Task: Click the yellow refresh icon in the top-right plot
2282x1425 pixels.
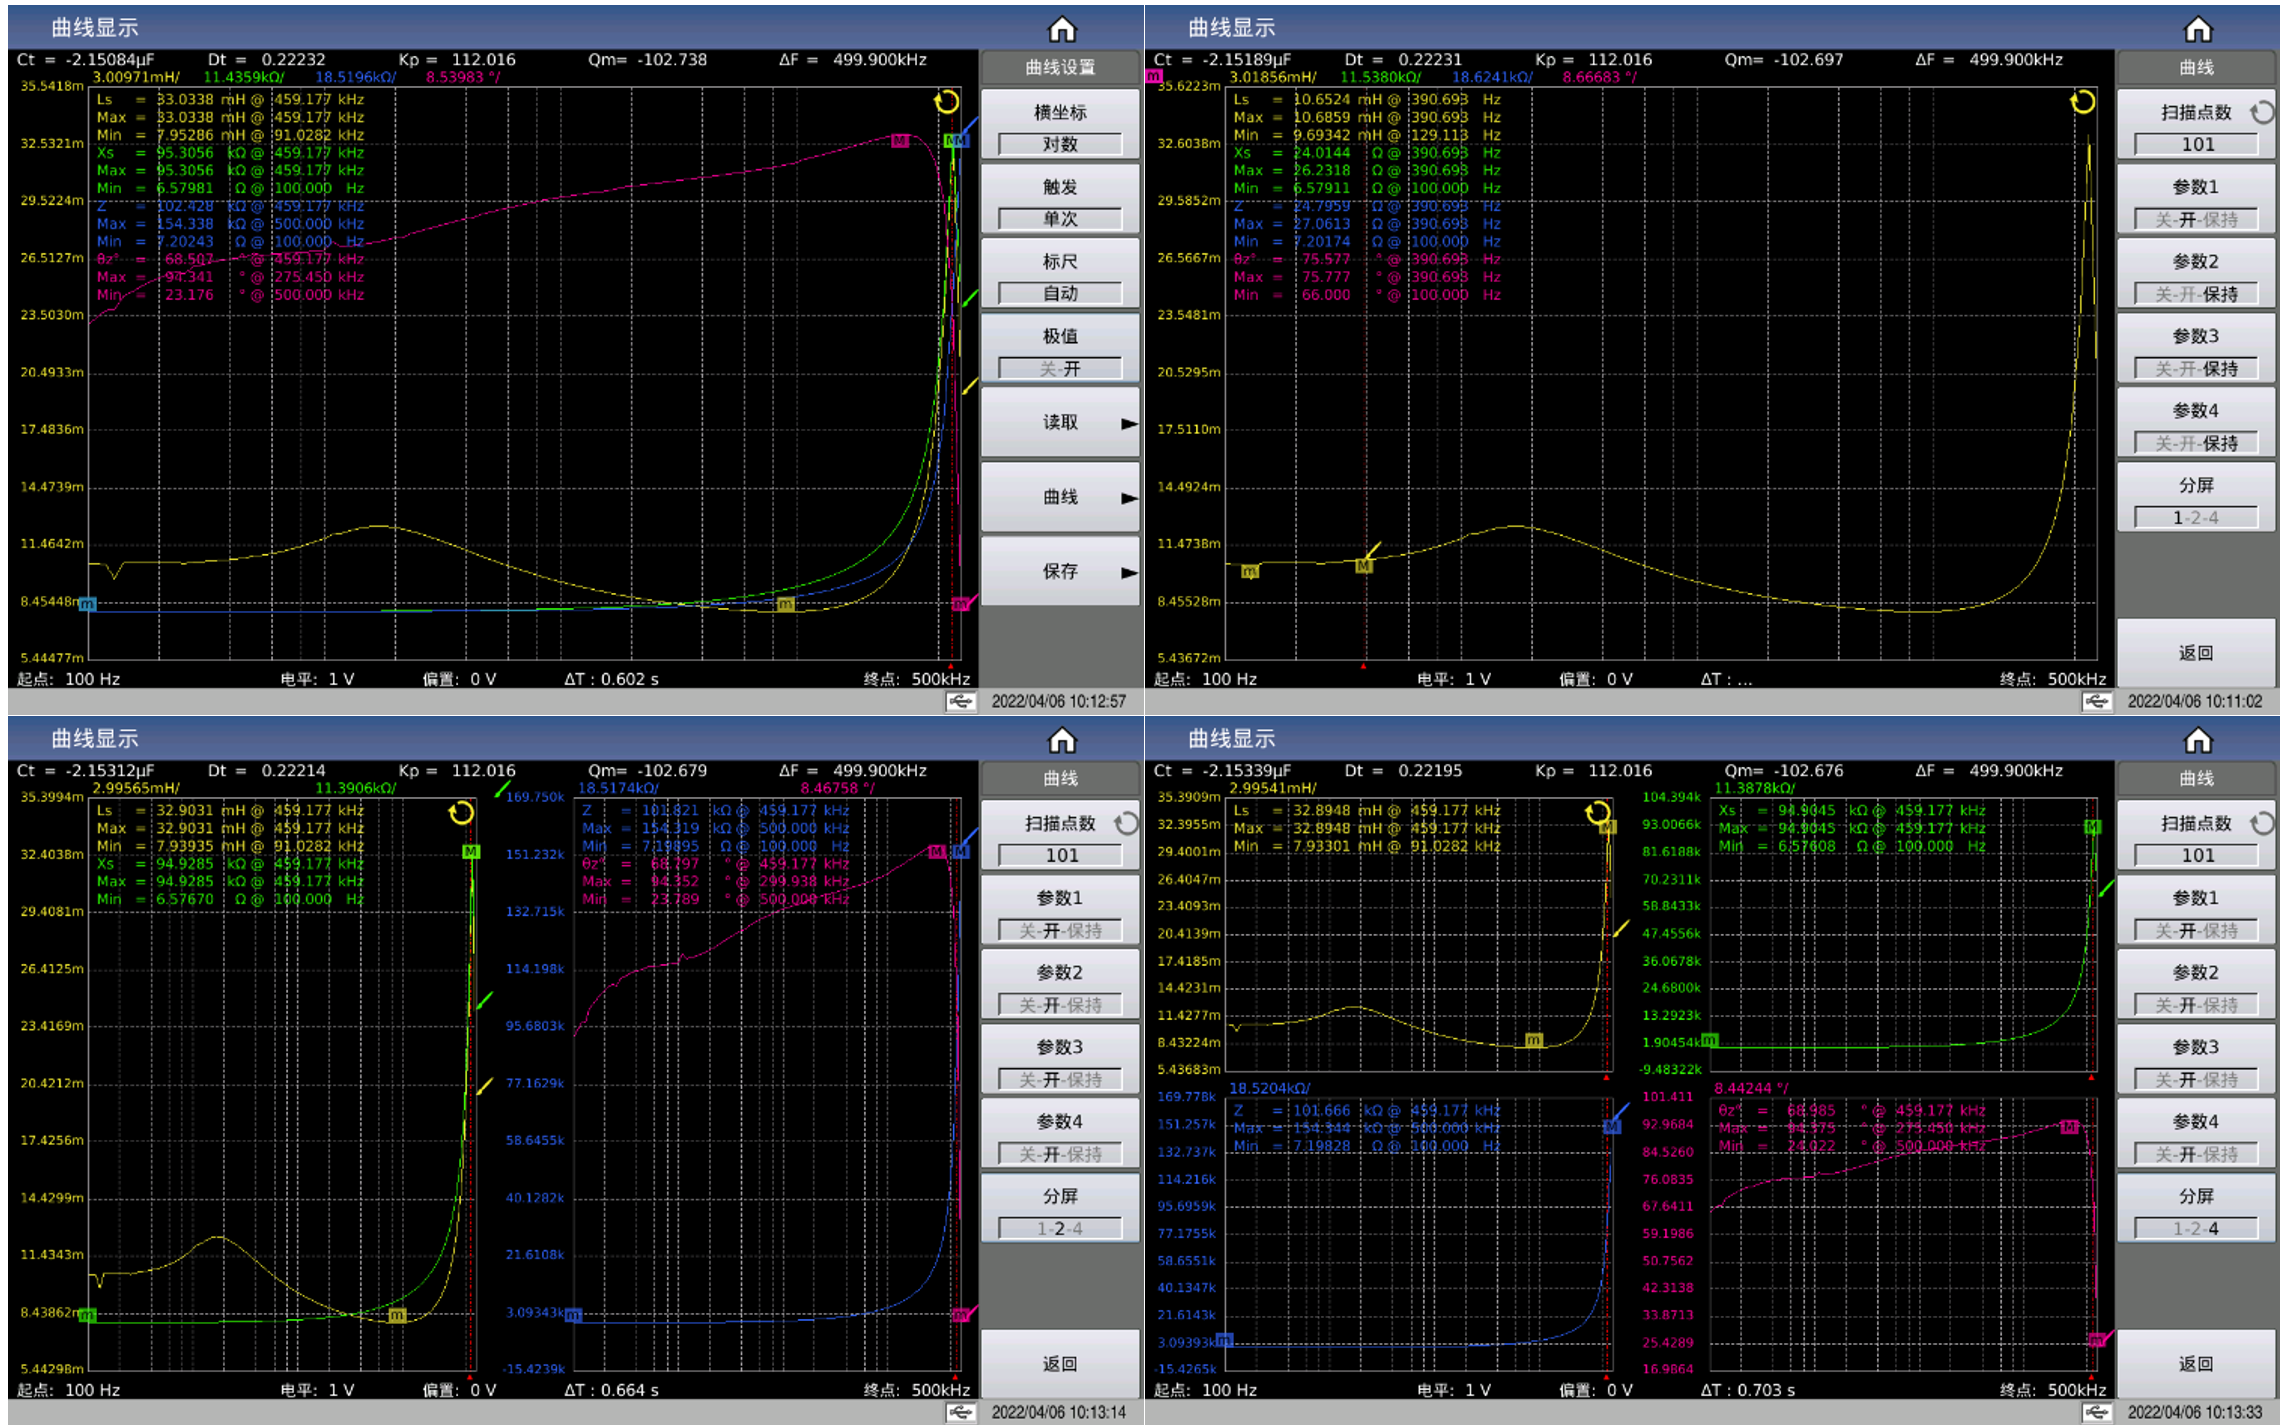Action: (x=2082, y=102)
